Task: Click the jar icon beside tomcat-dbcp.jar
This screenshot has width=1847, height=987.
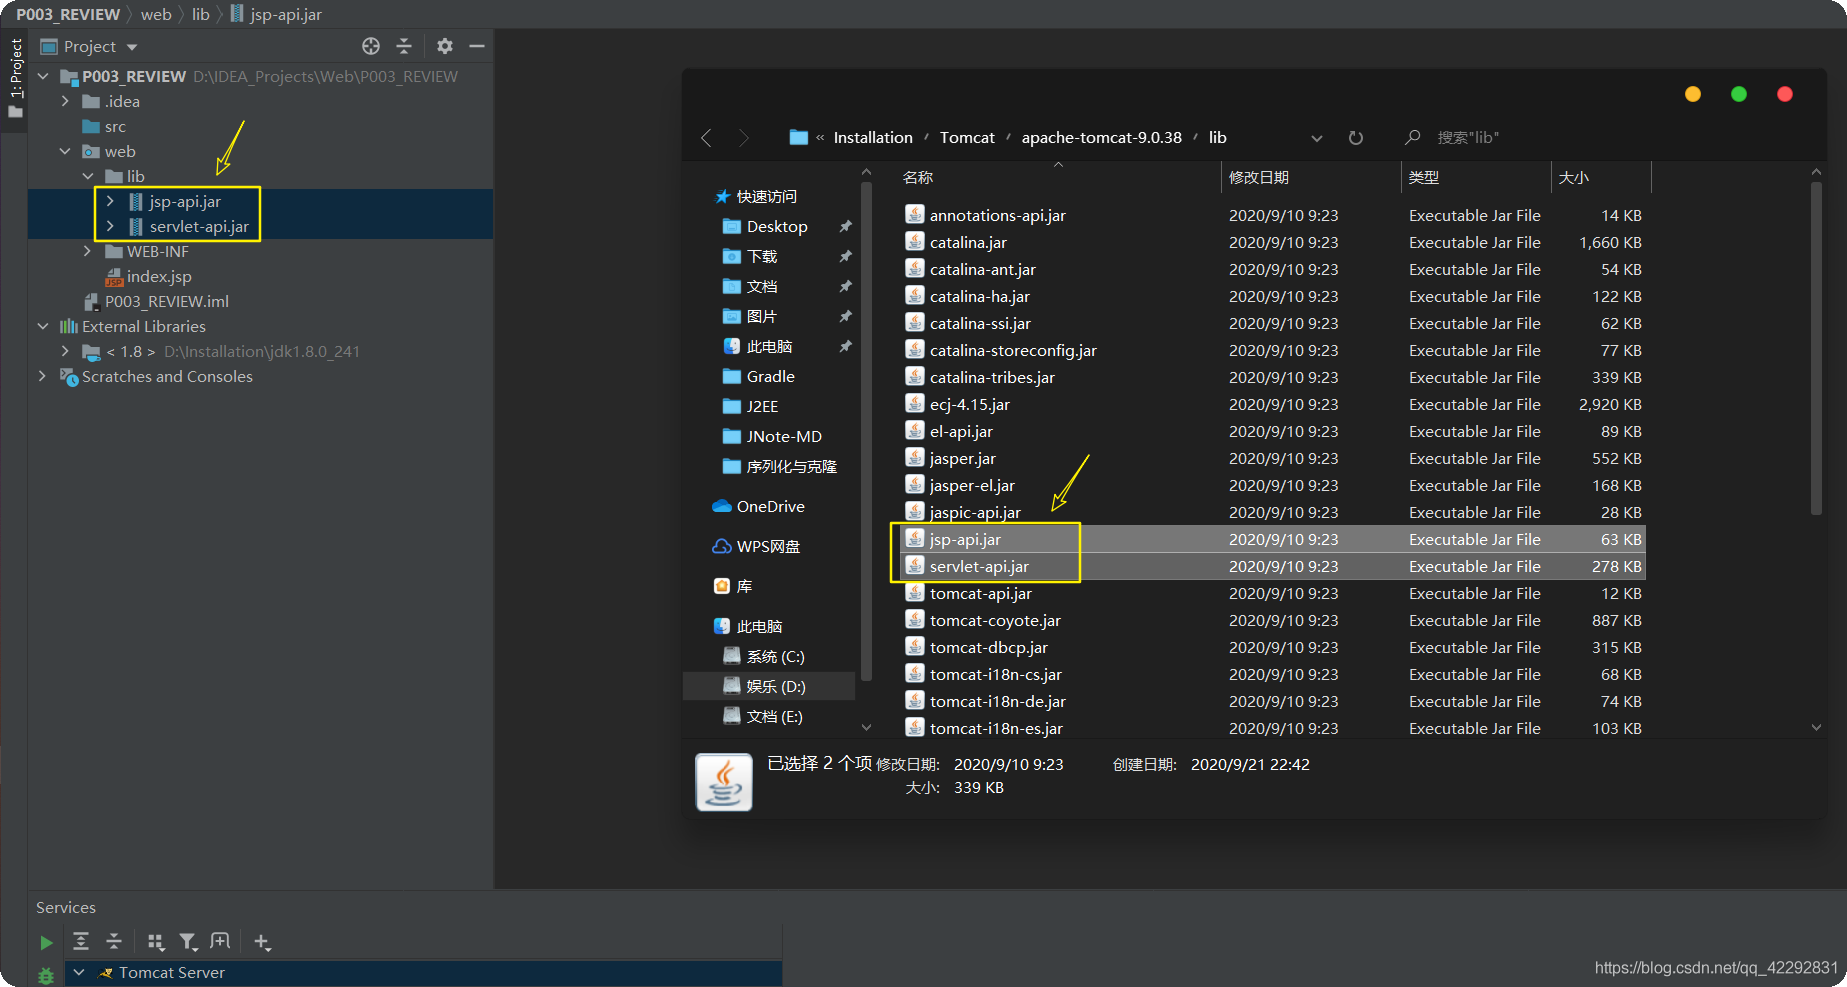Action: (914, 646)
